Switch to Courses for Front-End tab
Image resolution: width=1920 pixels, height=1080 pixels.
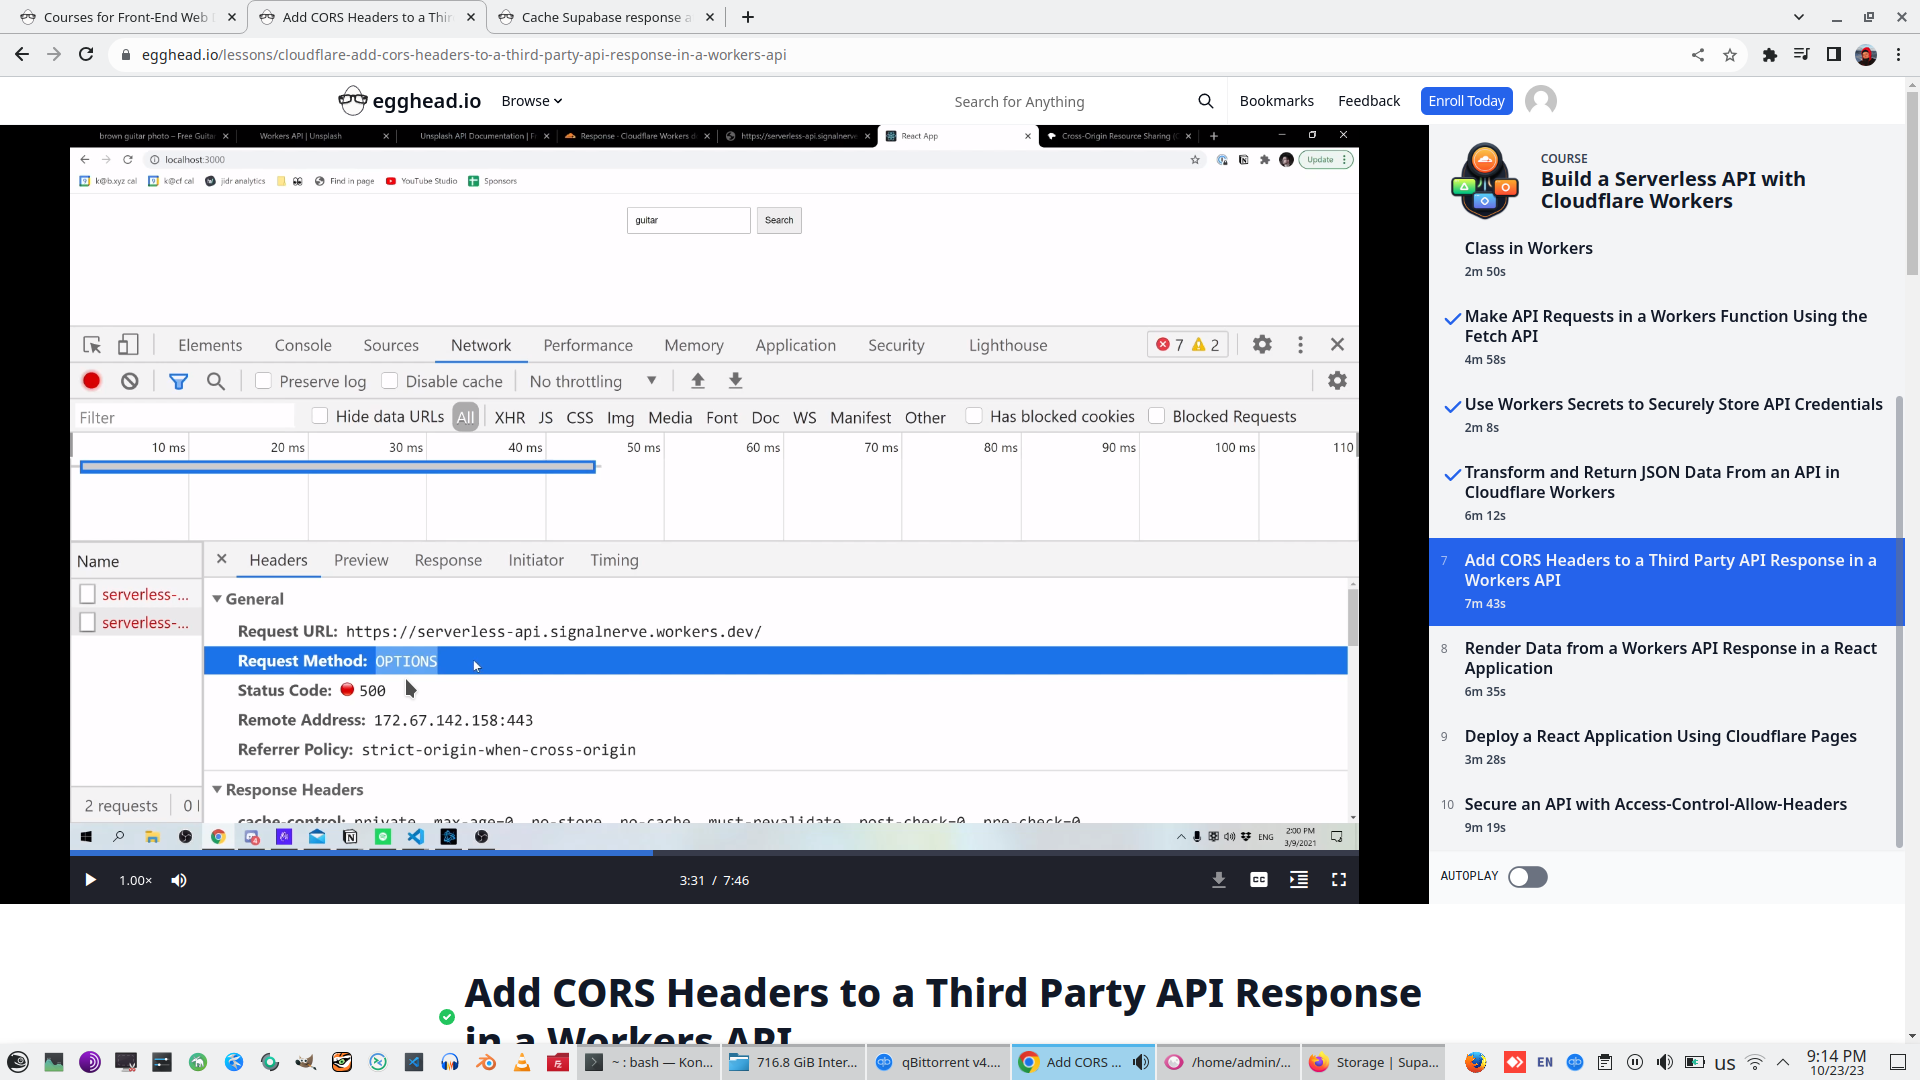pyautogui.click(x=125, y=17)
